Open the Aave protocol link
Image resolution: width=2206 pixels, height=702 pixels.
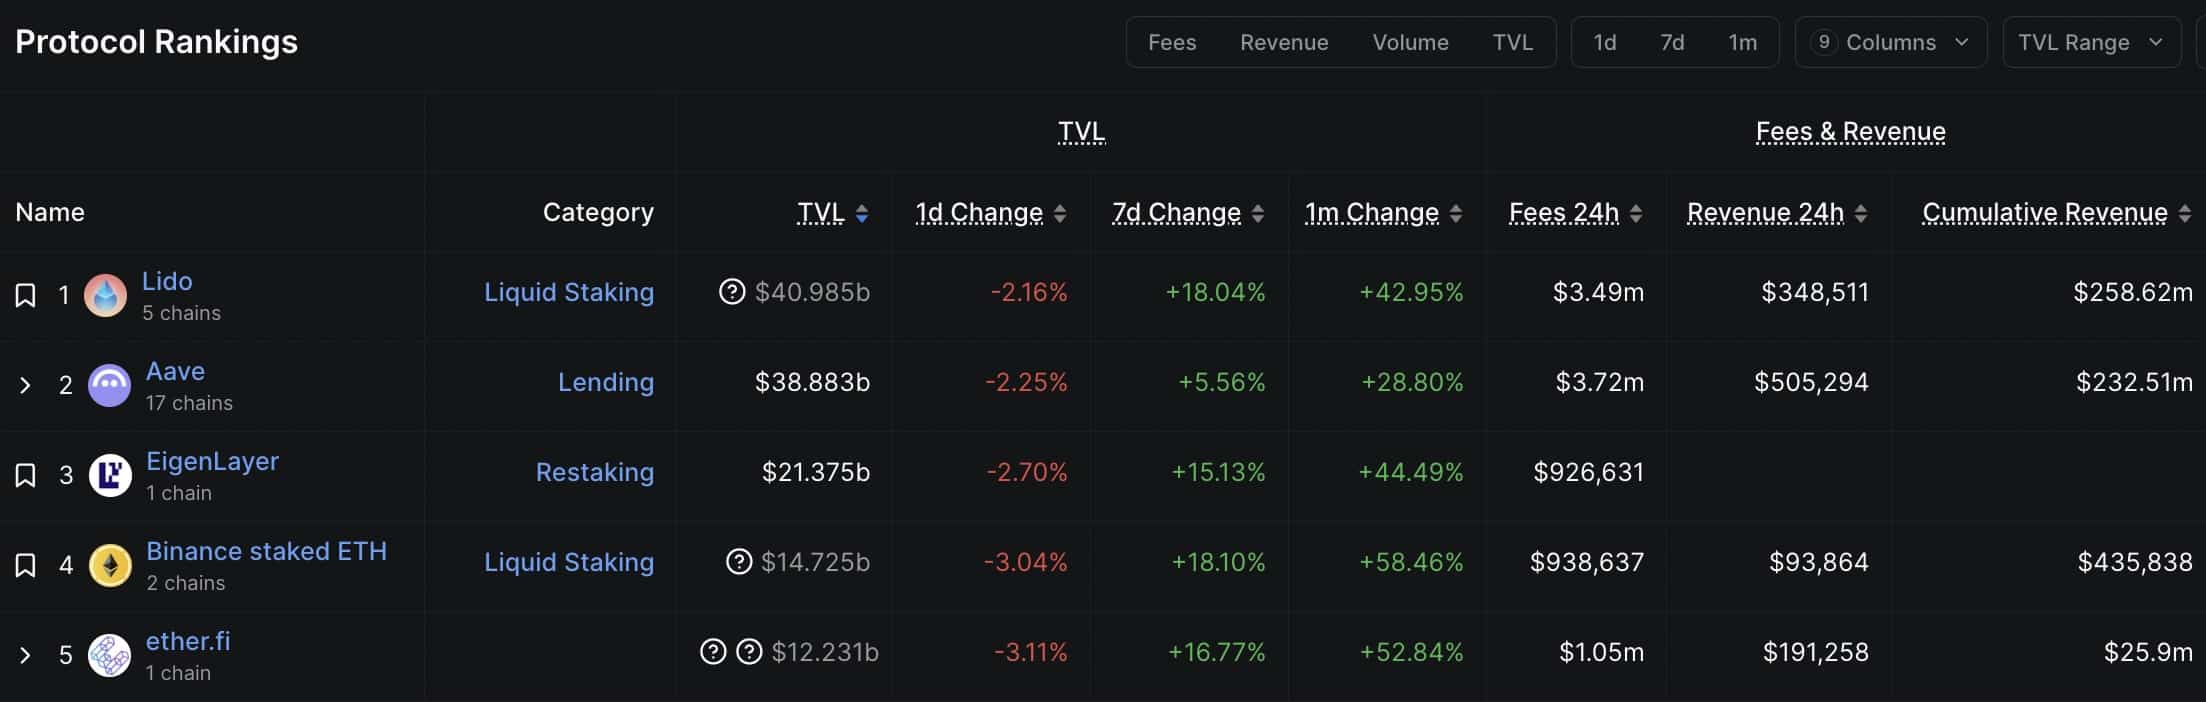click(175, 371)
